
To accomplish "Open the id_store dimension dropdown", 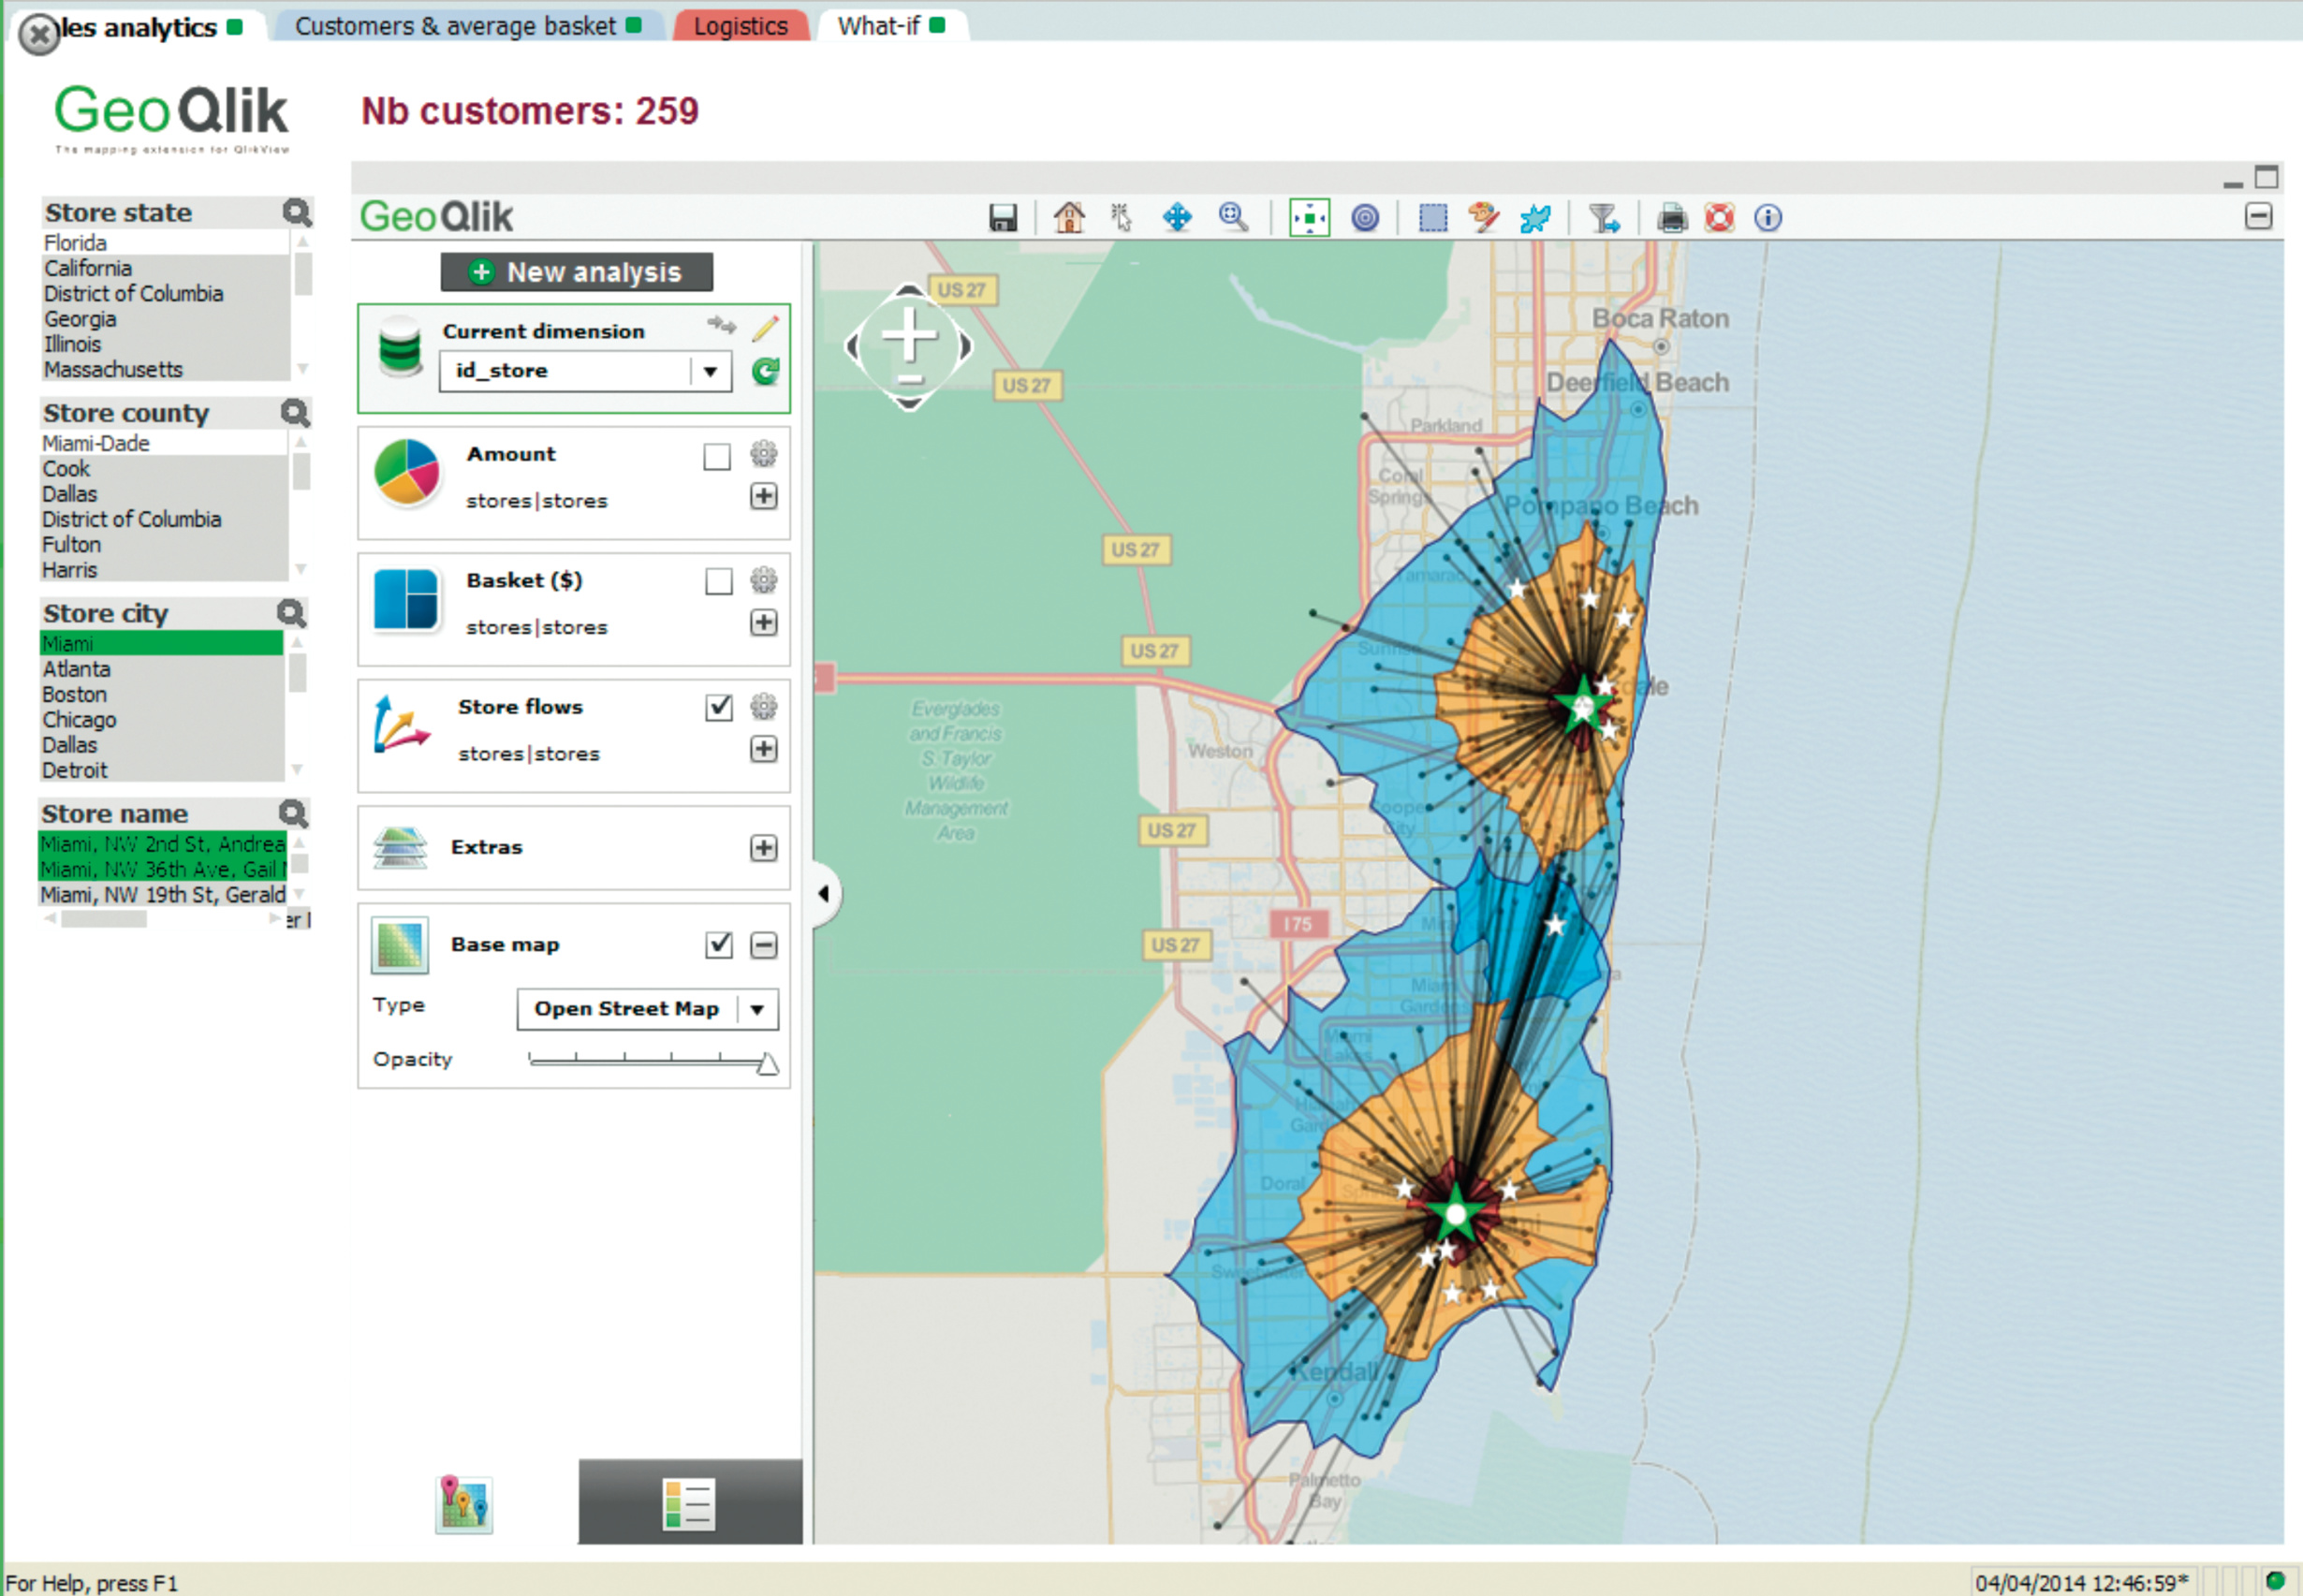I will (x=710, y=372).
